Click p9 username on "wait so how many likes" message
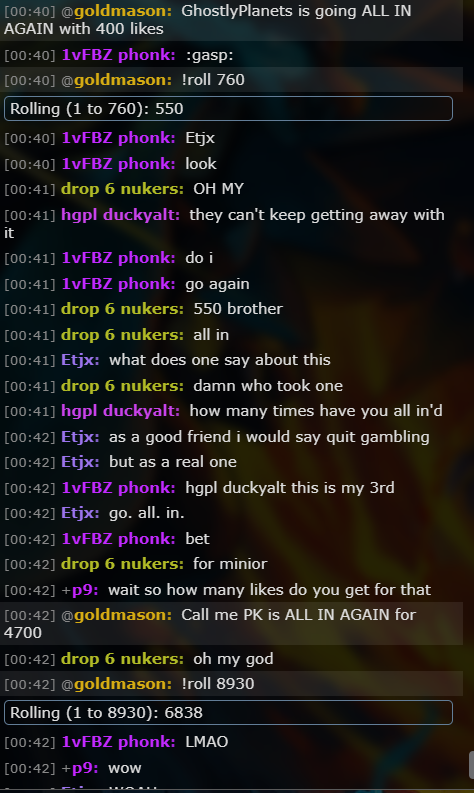This screenshot has height=793, width=474. pyautogui.click(x=84, y=590)
